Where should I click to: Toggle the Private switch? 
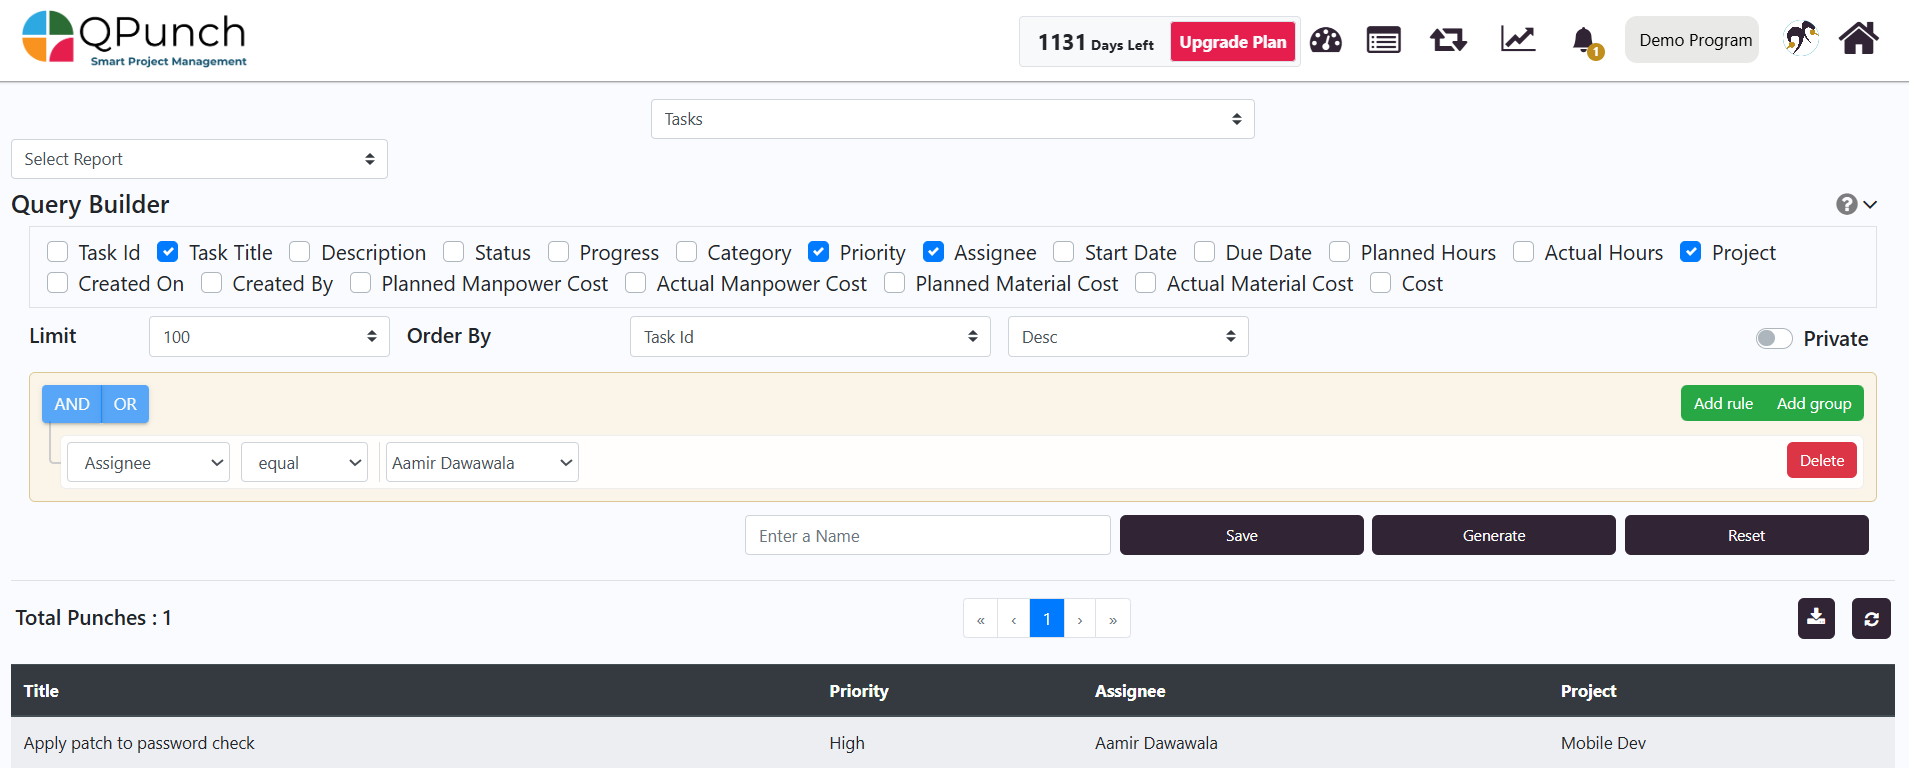pos(1773,339)
